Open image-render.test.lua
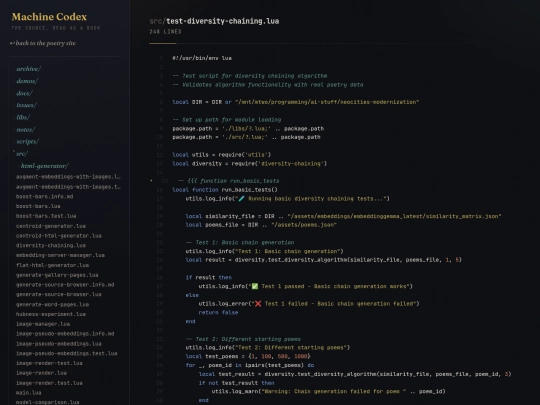This screenshot has height=405, width=540. click(x=49, y=383)
